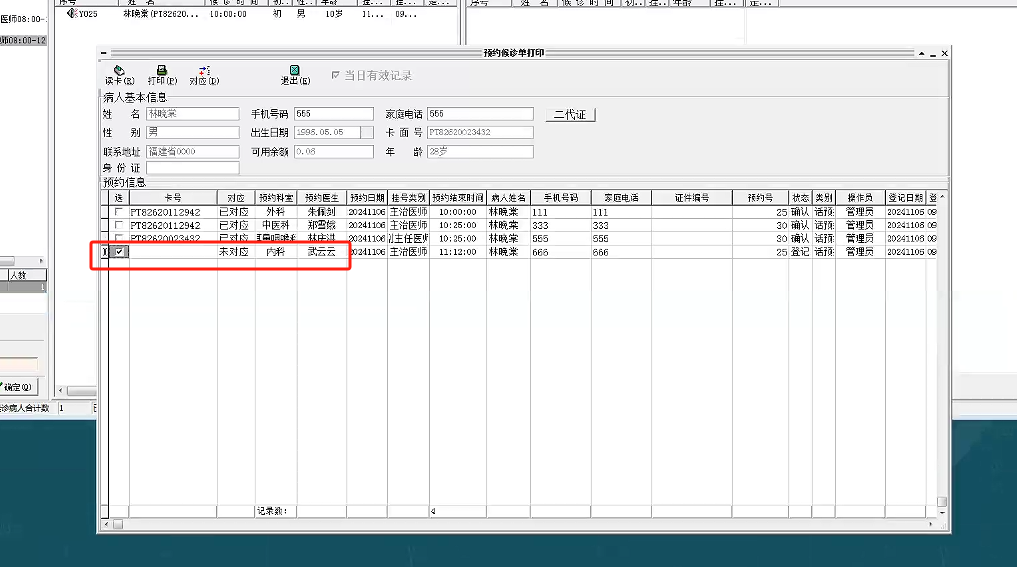Open the 出生日期 date dropdown
The width and height of the screenshot is (1017, 567).
(x=367, y=132)
